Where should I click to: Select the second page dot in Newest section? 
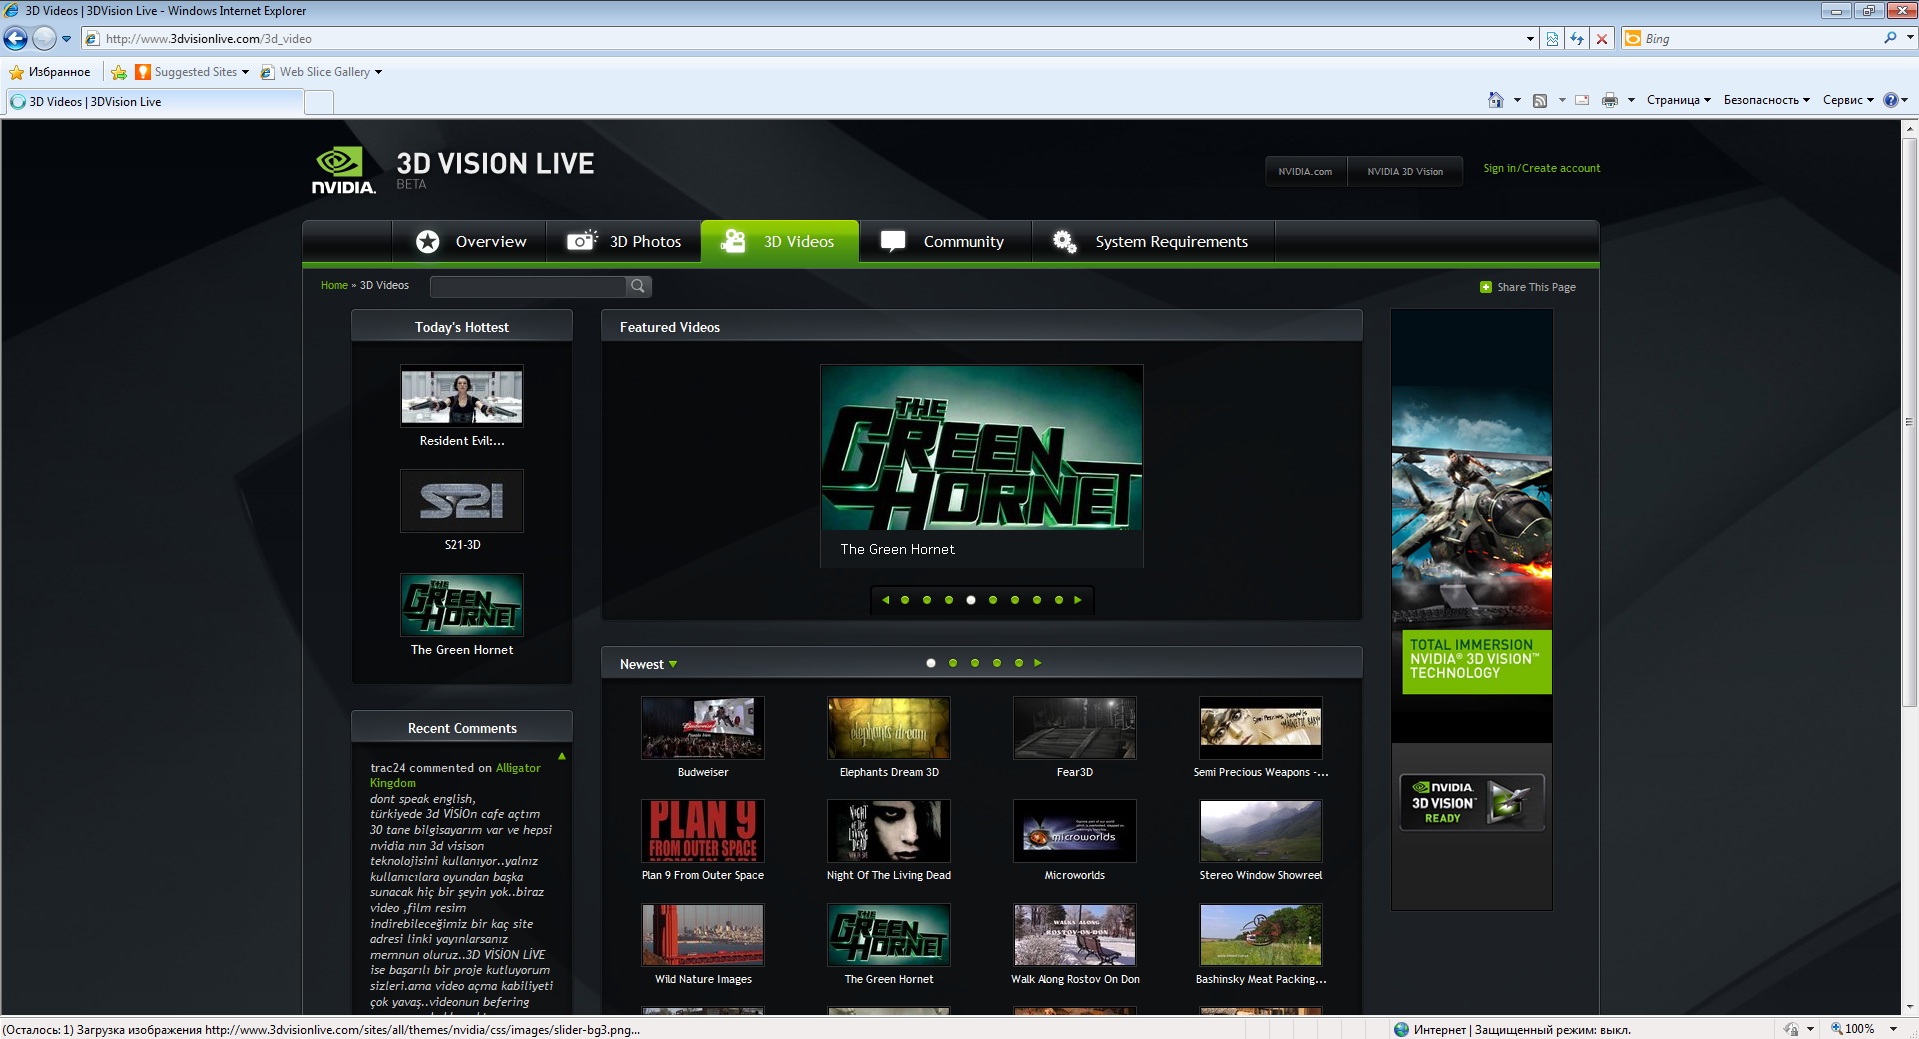click(953, 663)
